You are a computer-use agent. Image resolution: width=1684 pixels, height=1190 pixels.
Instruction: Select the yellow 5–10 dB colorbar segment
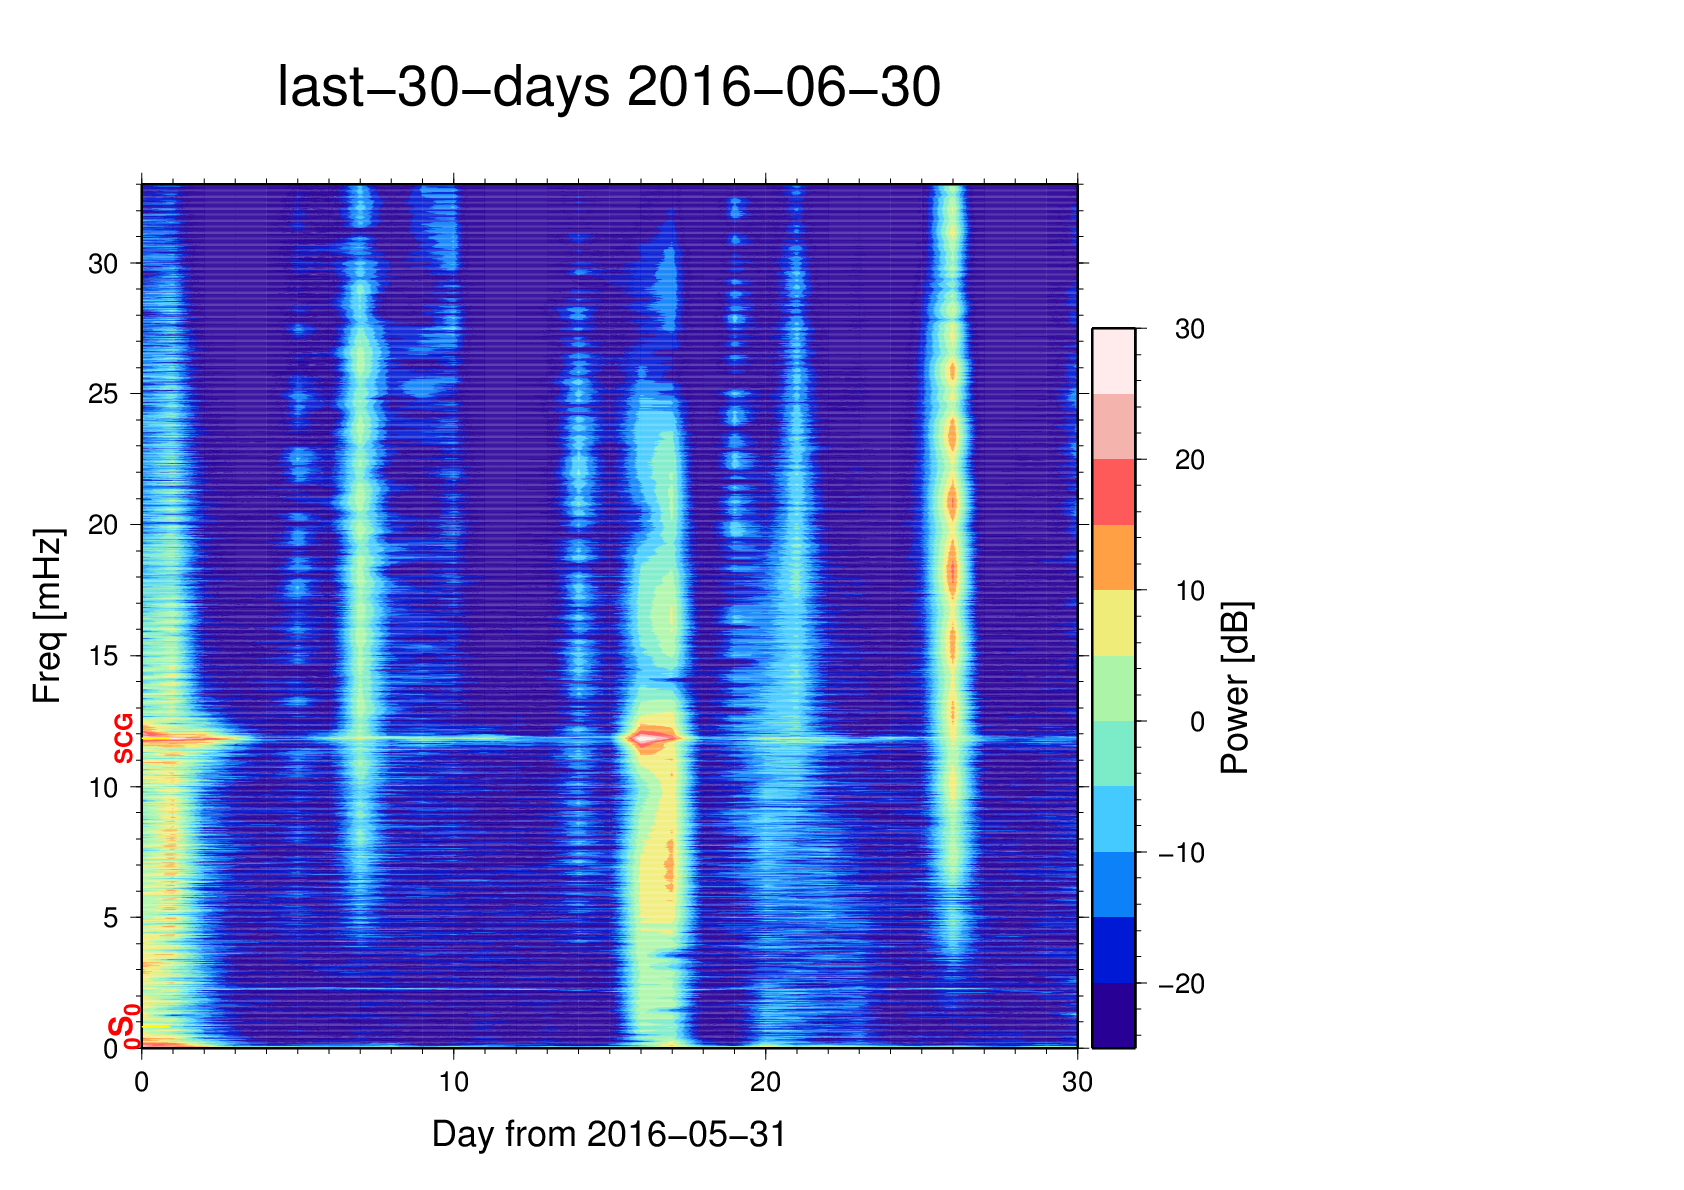[1113, 623]
